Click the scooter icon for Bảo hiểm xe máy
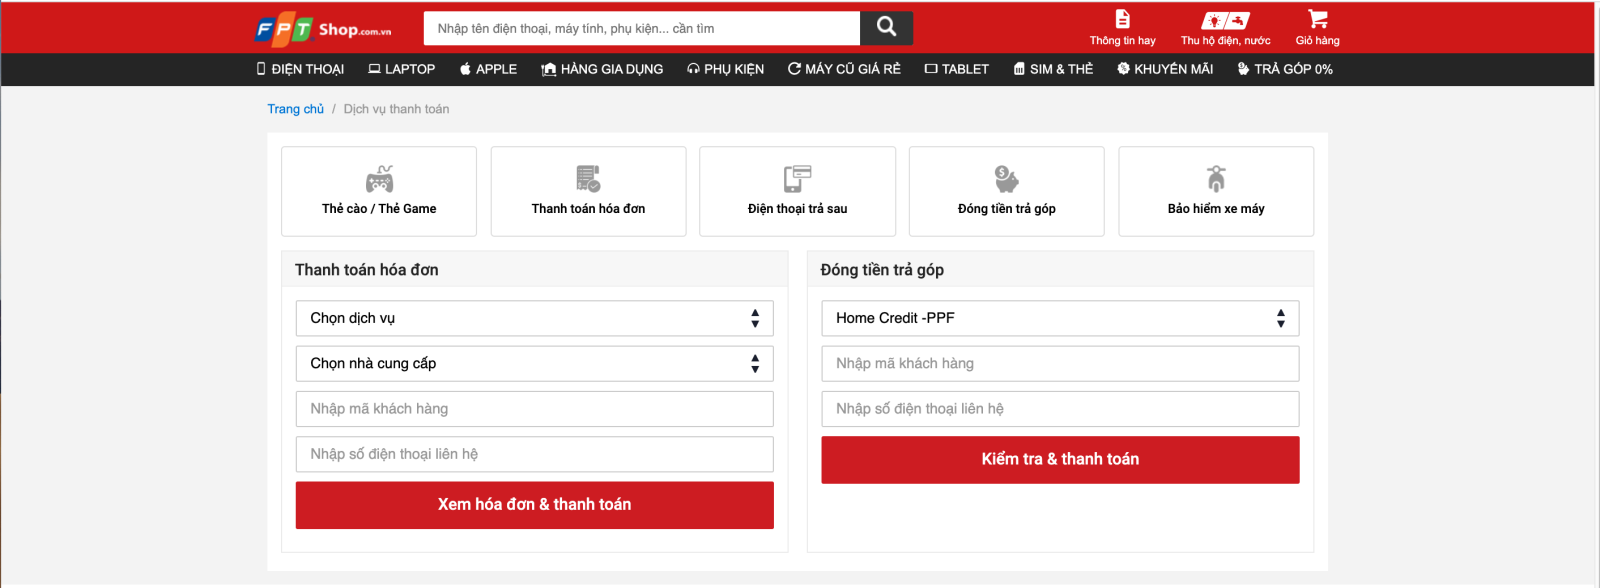1600x588 pixels. [x=1216, y=179]
